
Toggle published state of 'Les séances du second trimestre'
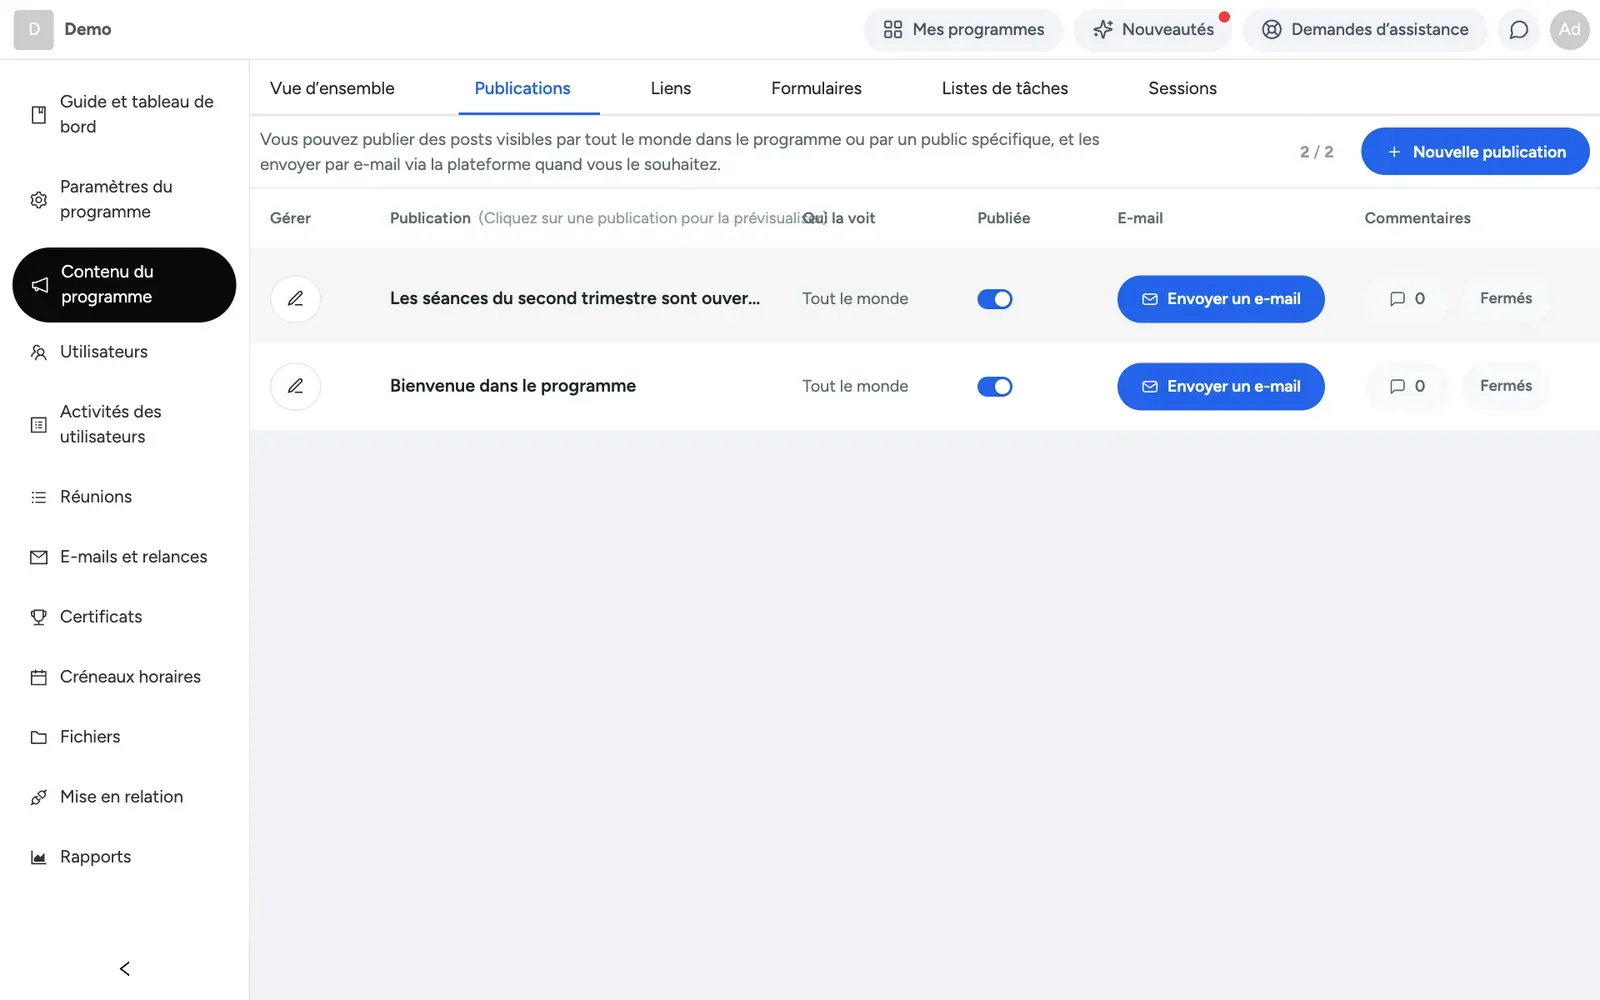(995, 299)
